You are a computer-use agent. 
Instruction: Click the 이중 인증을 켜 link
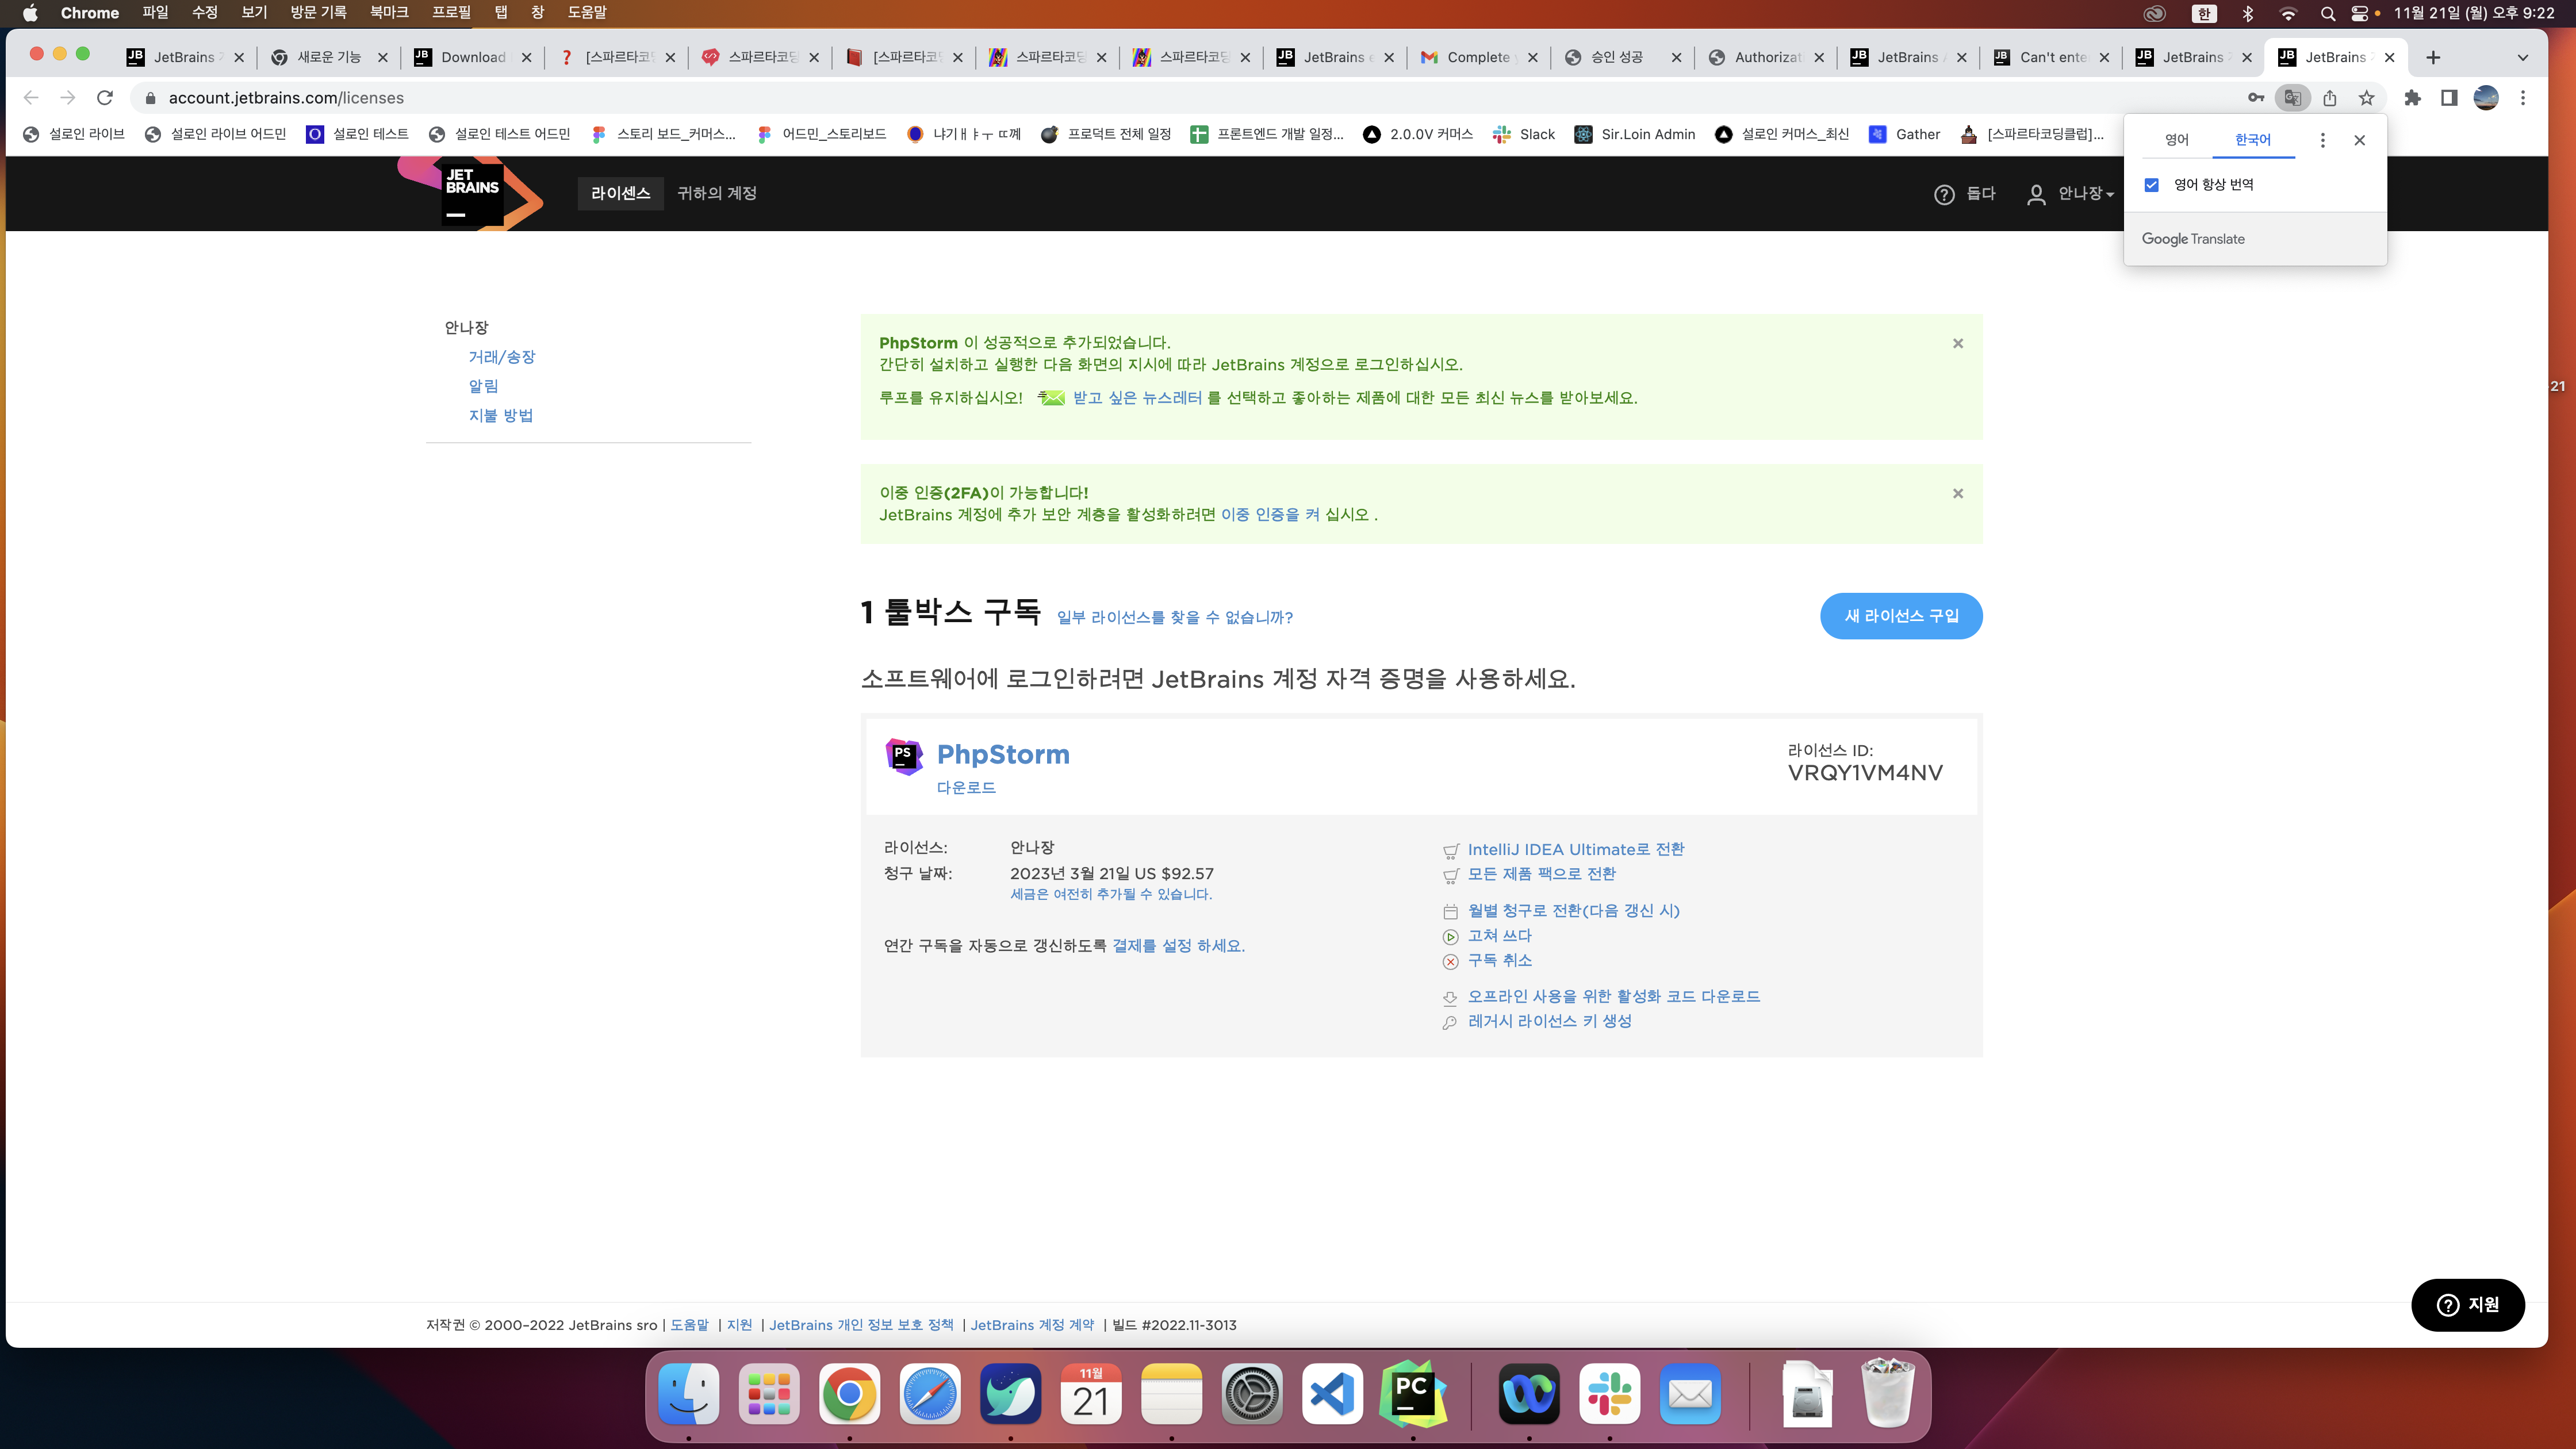click(1270, 515)
